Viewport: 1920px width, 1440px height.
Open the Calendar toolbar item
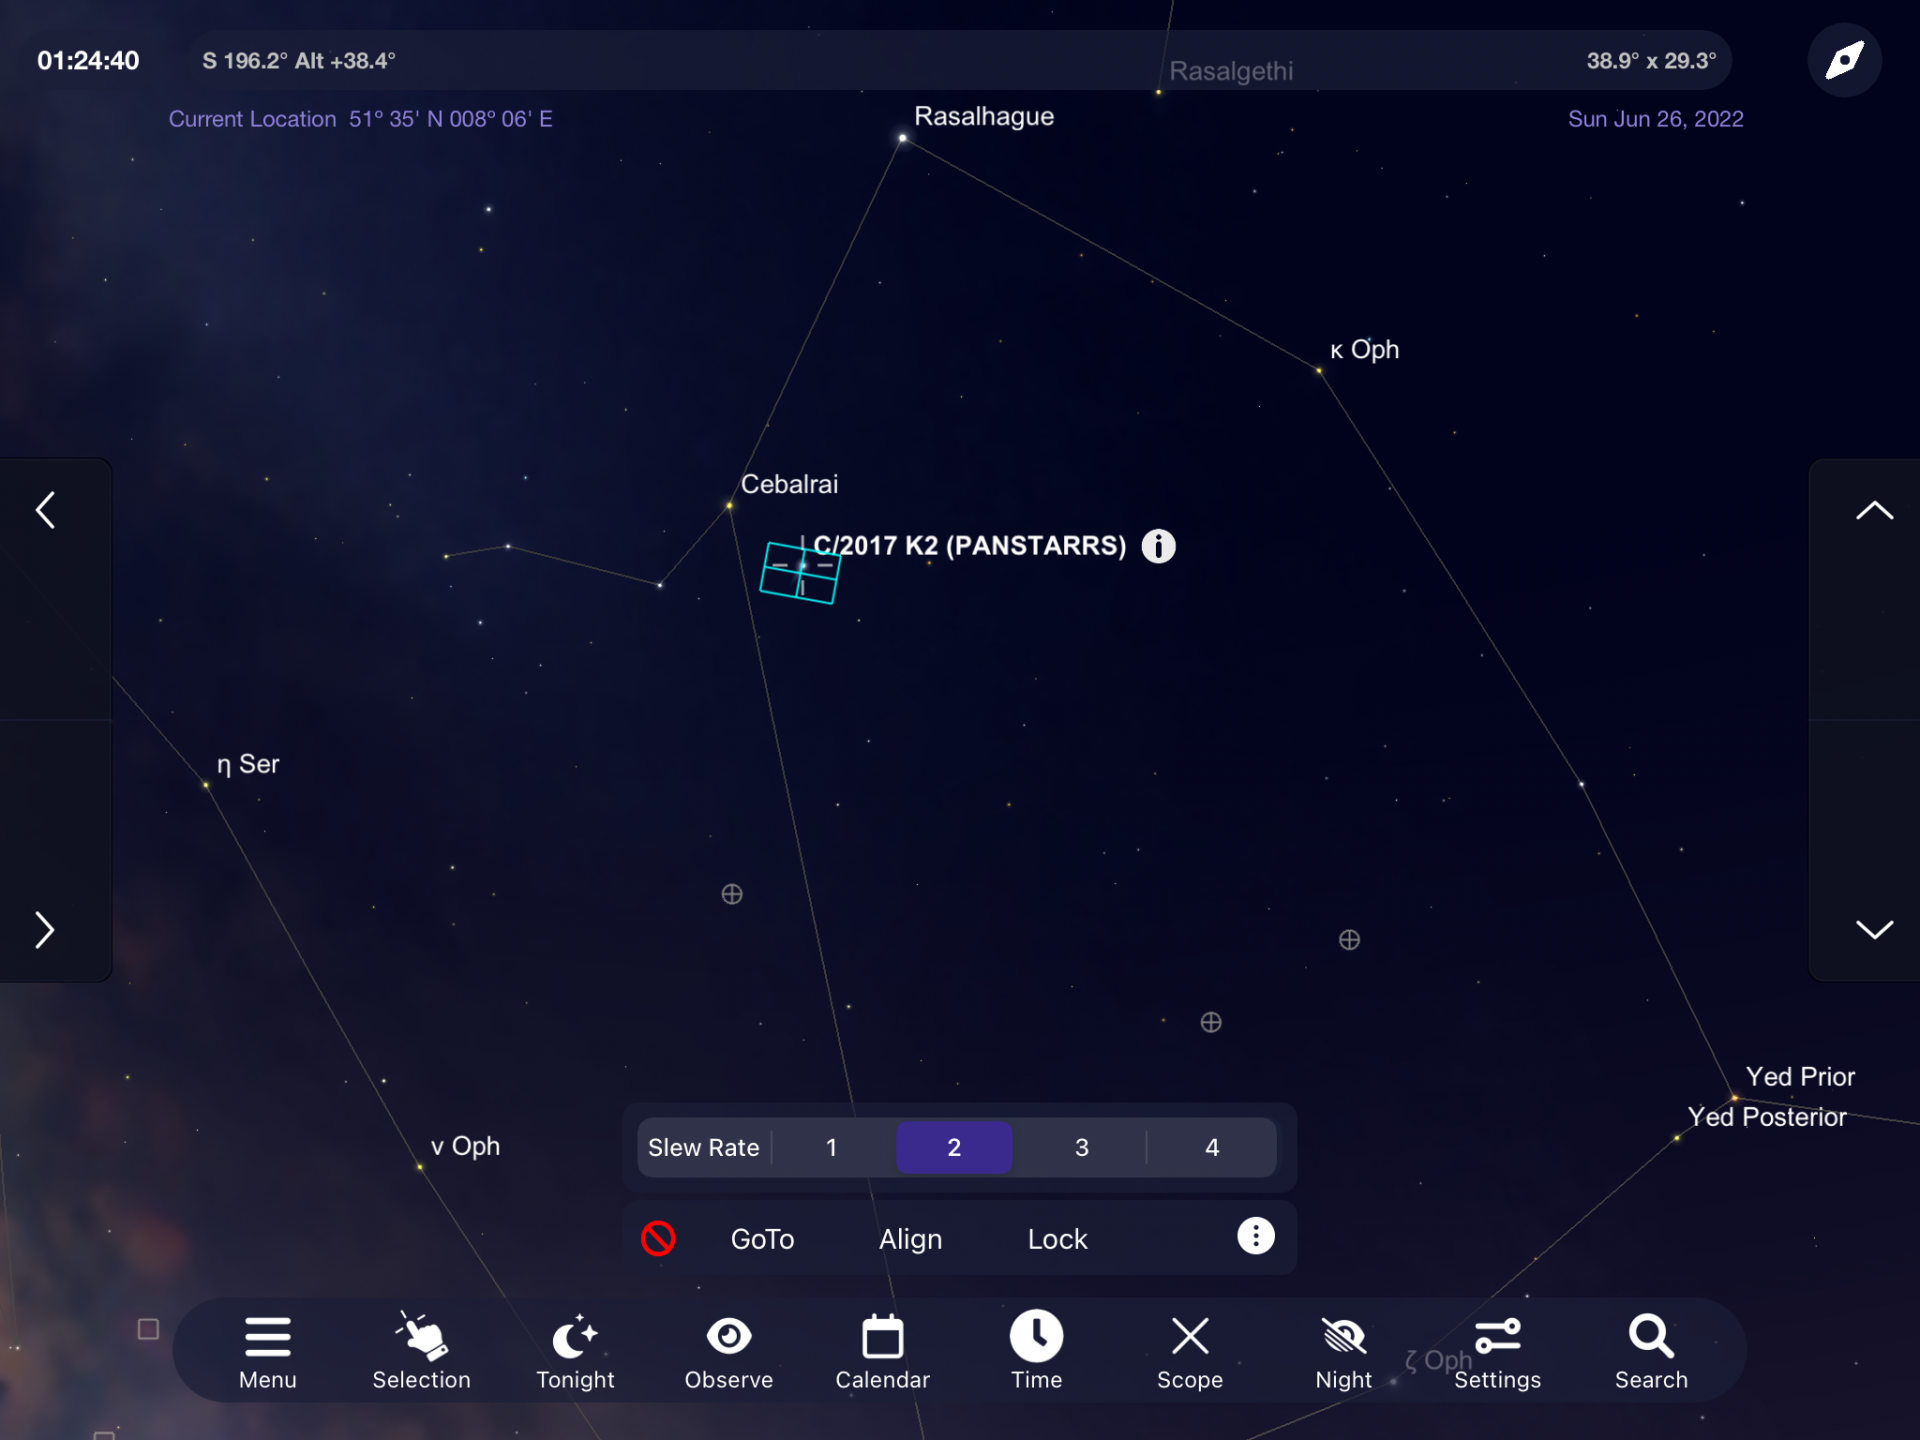(x=882, y=1352)
